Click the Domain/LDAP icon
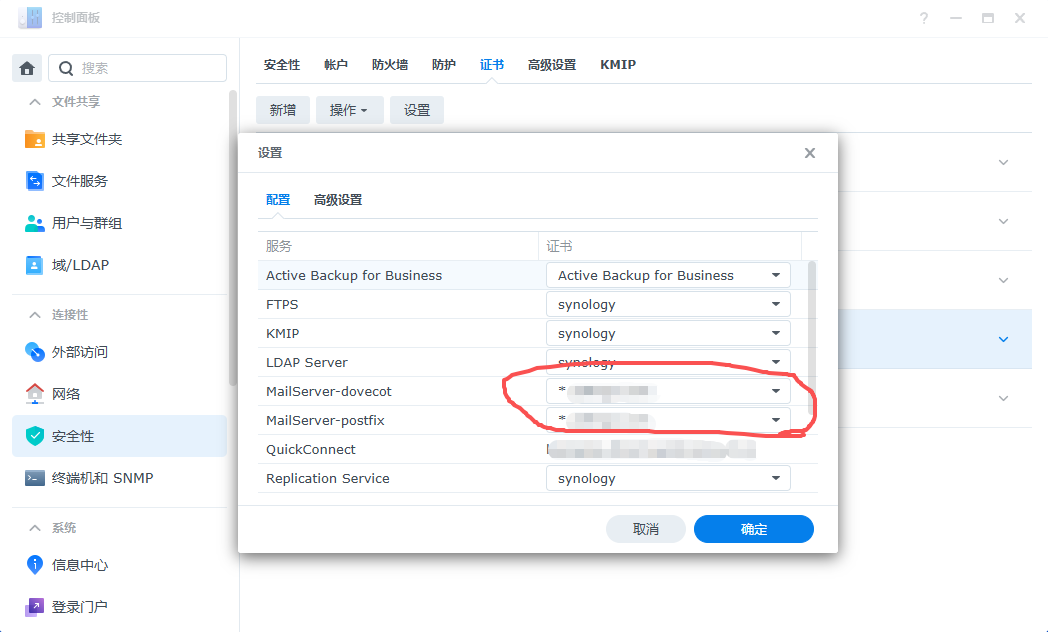The height and width of the screenshot is (632, 1048). point(35,265)
